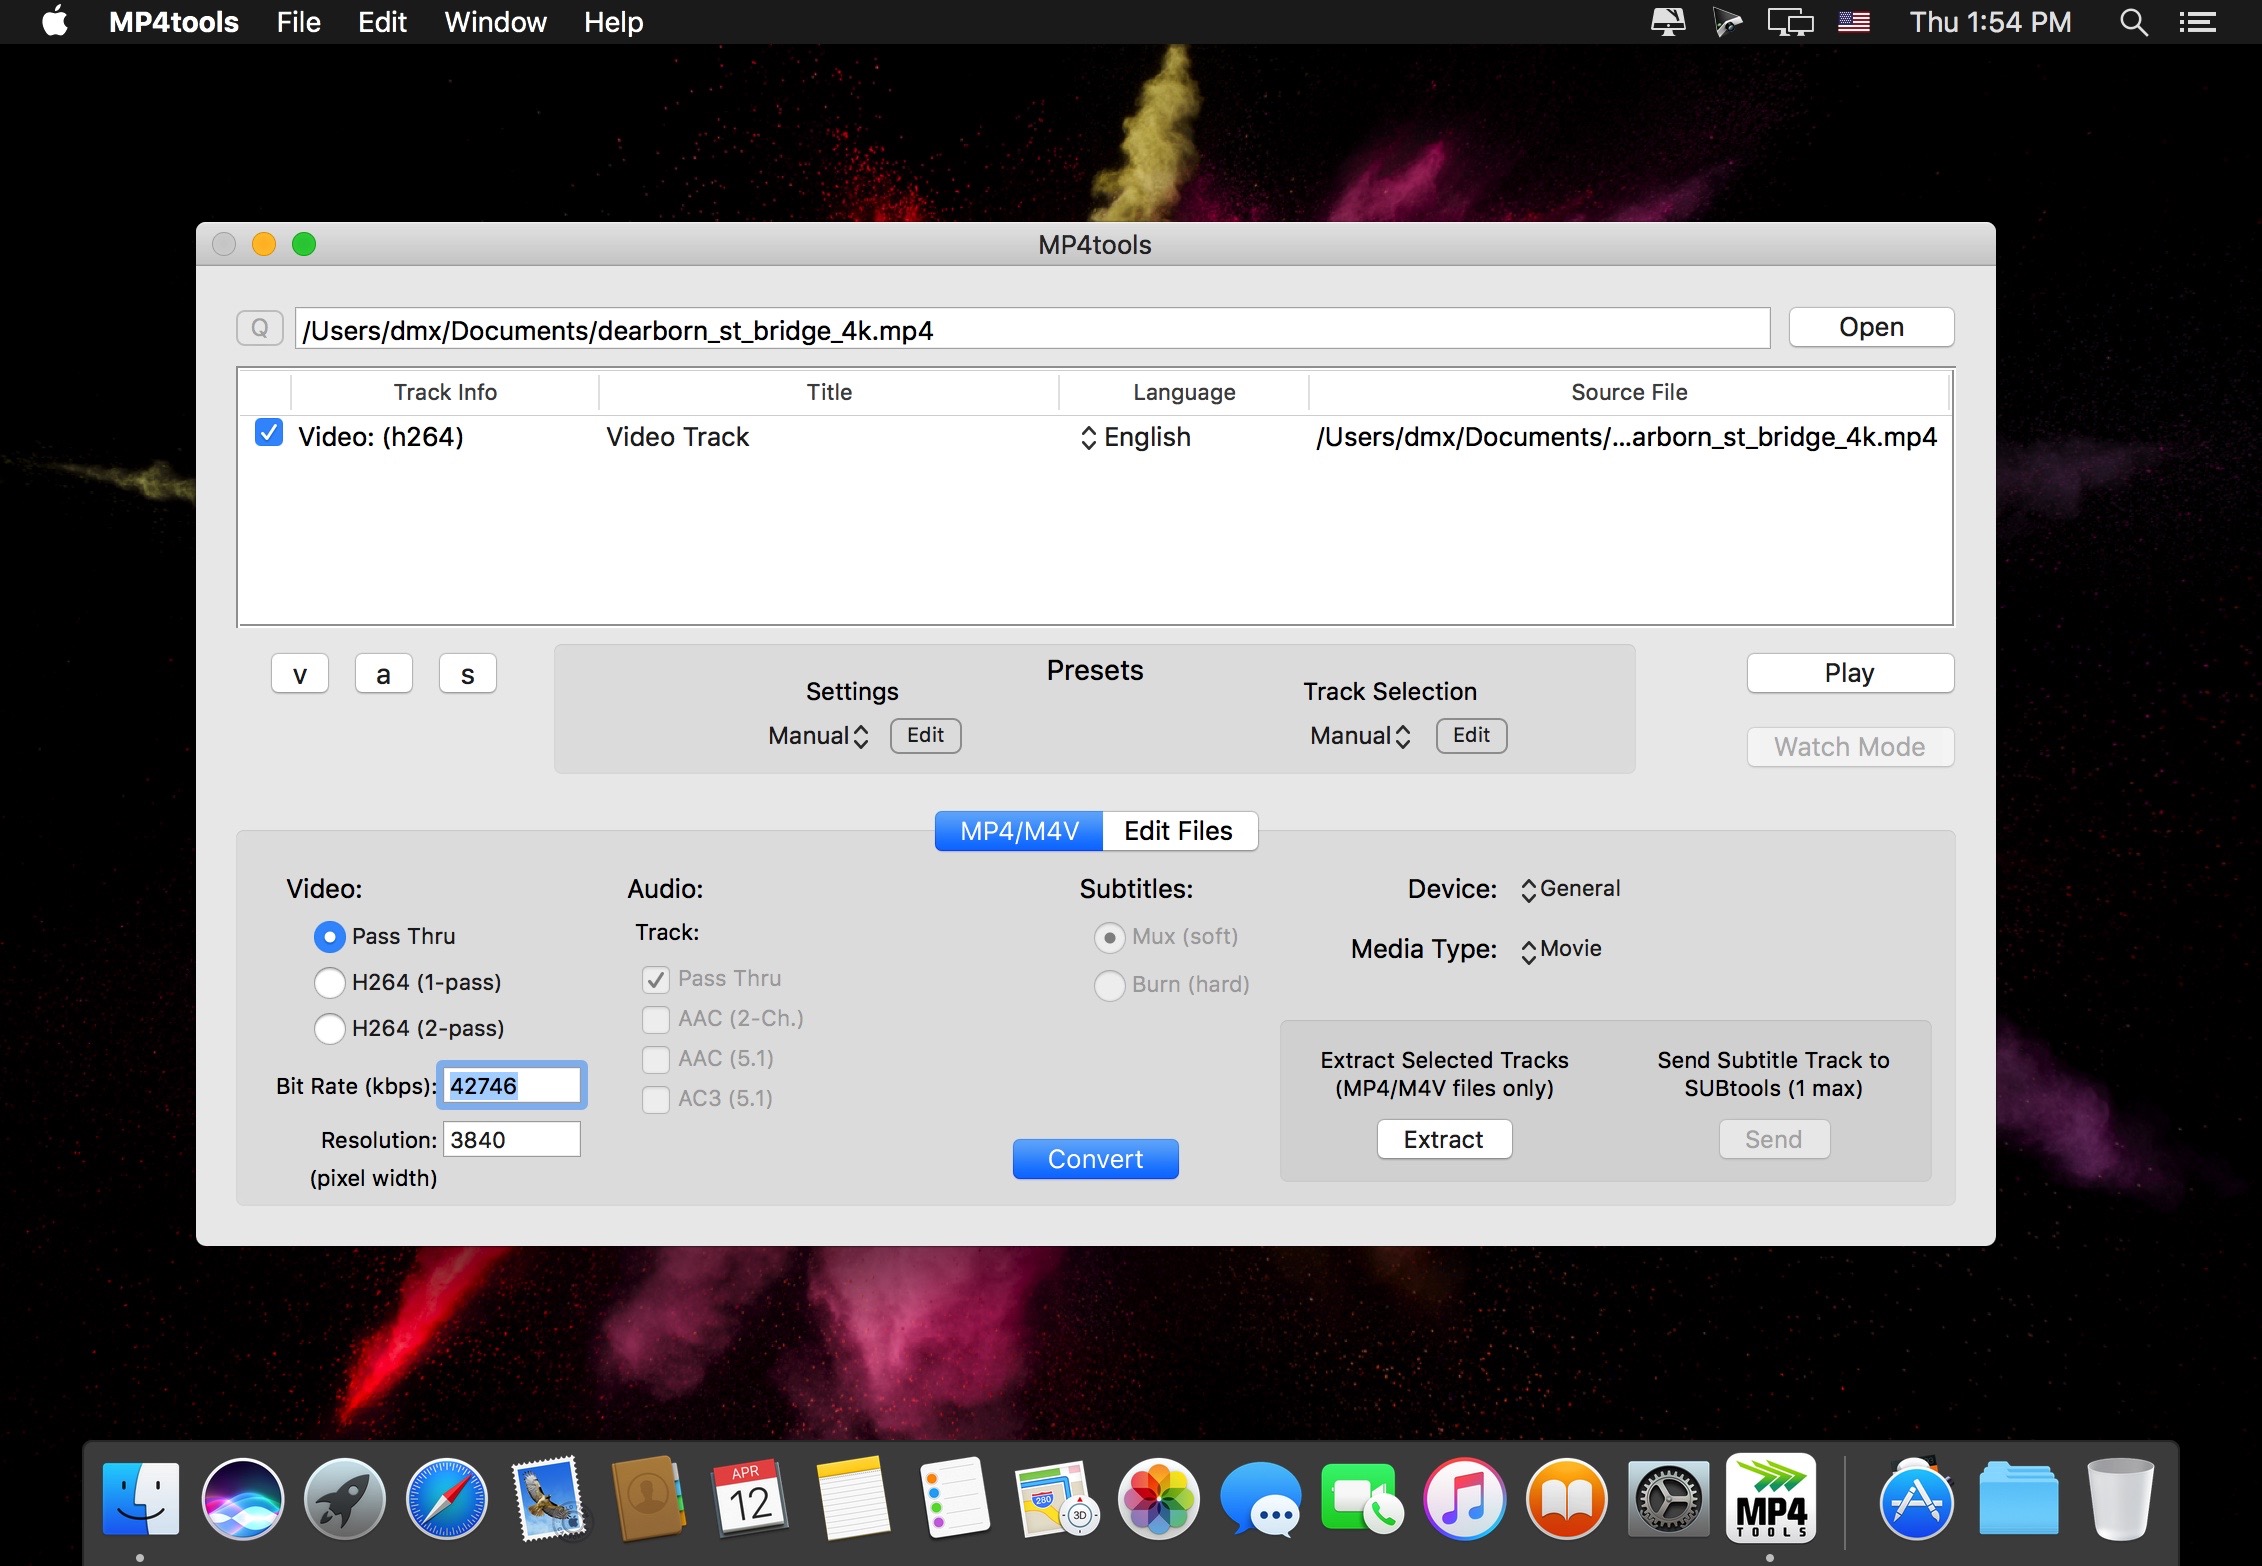Open Safari from the dock
Screen dimensions: 2262x1566
tap(447, 1499)
